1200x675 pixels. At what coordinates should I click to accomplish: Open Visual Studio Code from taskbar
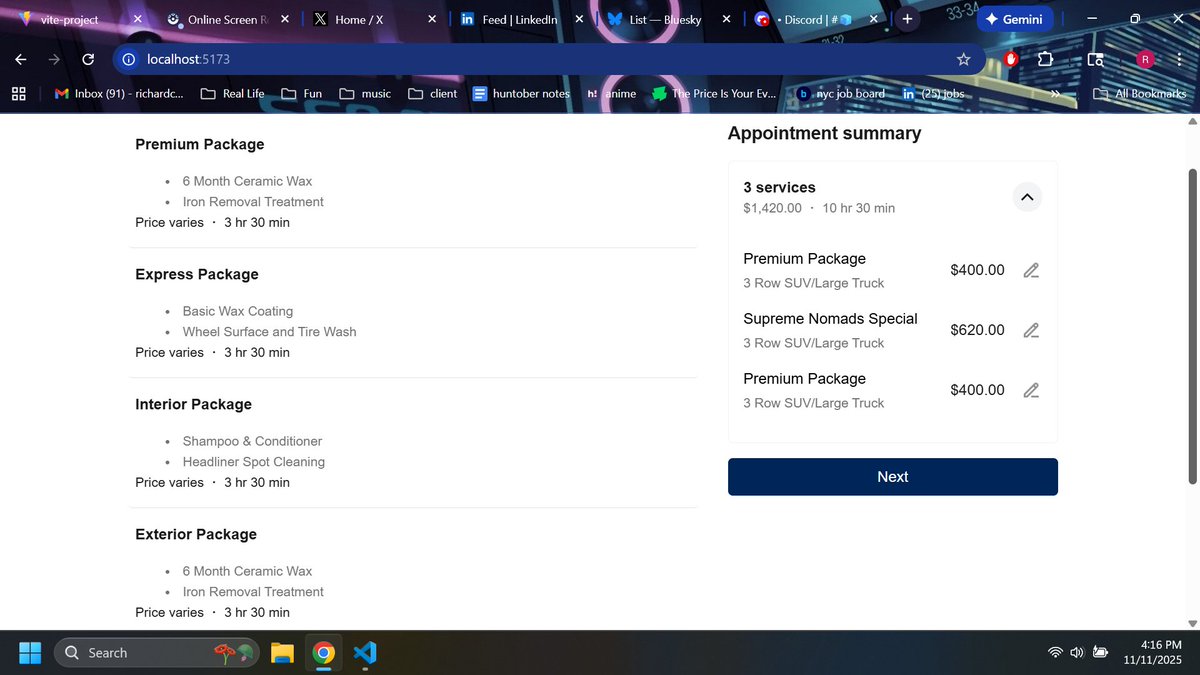click(x=365, y=653)
